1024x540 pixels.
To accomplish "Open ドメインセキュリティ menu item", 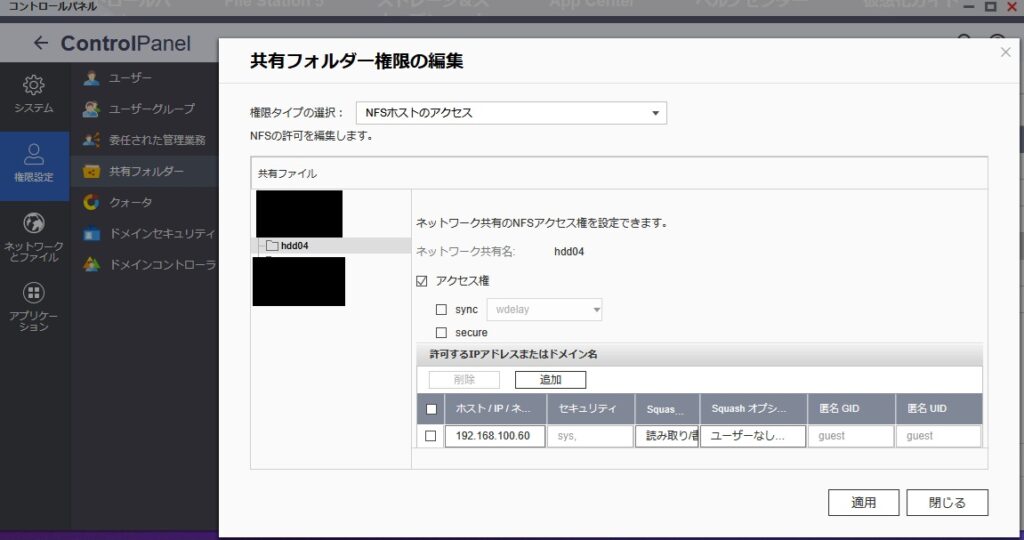I will pyautogui.click(x=161, y=234).
